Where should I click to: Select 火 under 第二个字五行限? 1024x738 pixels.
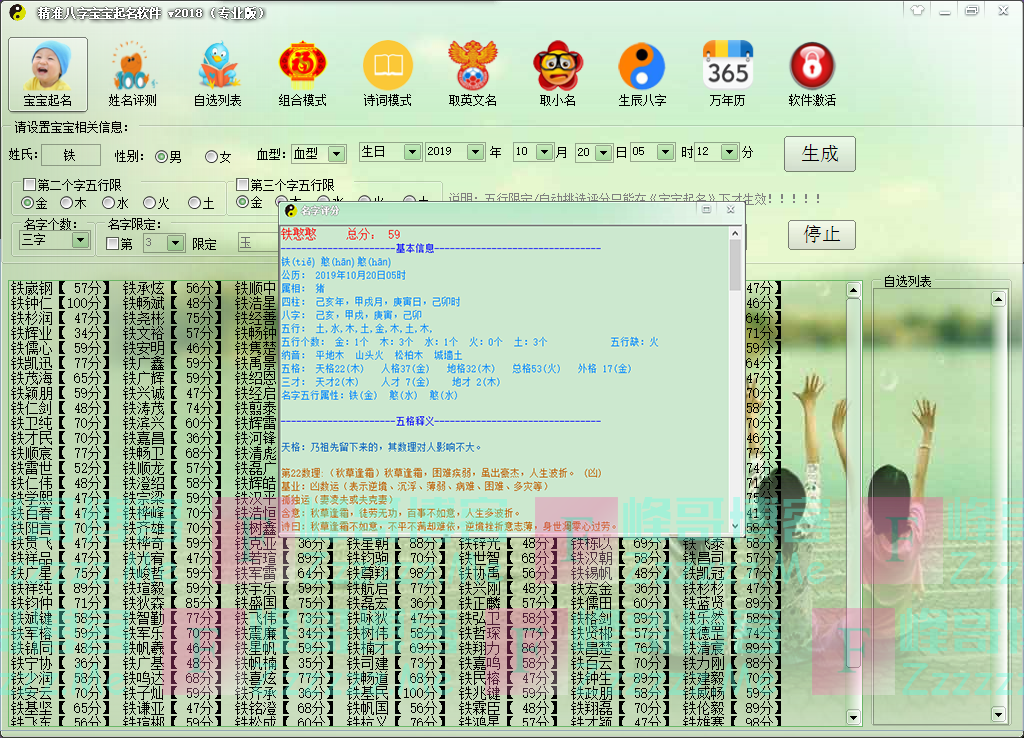click(149, 202)
